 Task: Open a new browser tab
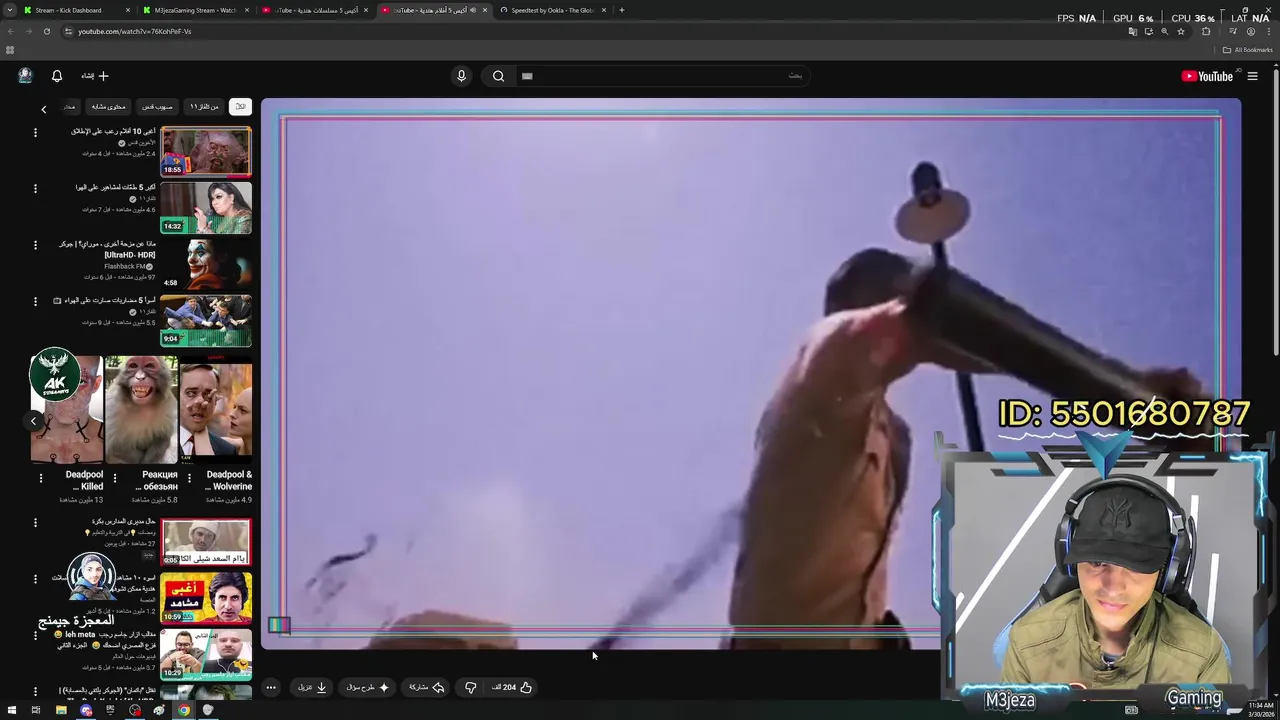pyautogui.click(x=622, y=10)
